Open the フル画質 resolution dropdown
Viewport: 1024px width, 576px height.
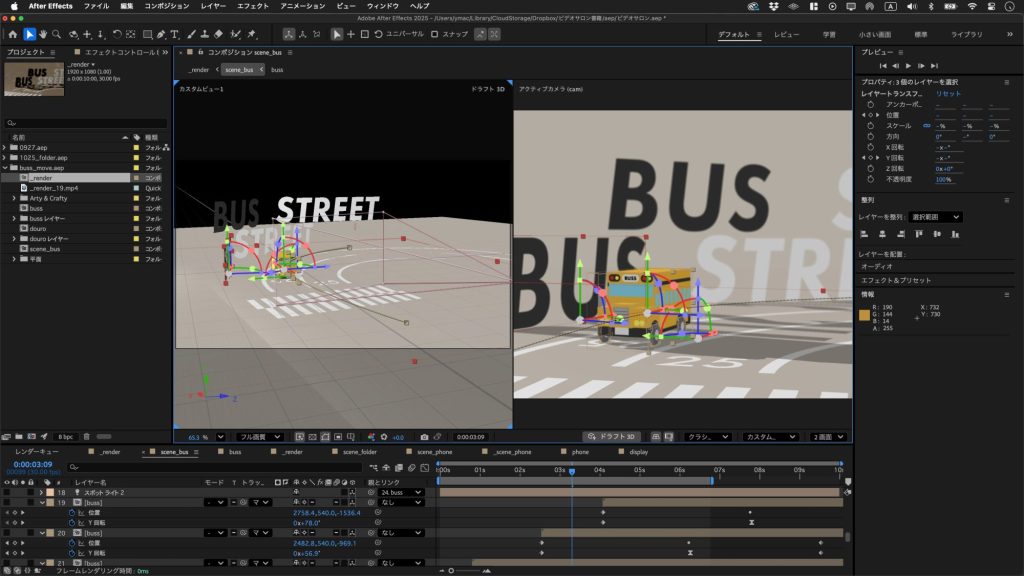pos(258,437)
